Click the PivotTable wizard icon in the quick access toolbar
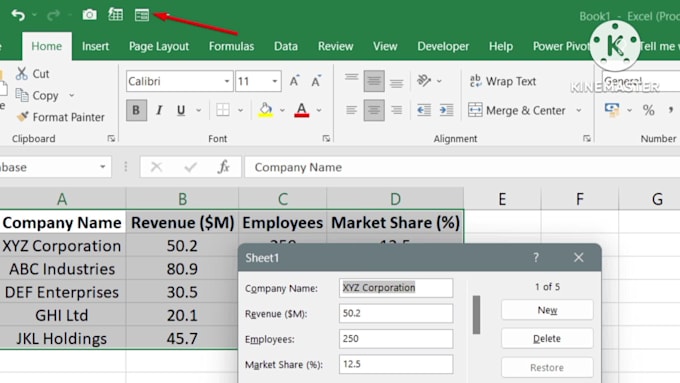Image resolution: width=680 pixels, height=383 pixels. (x=115, y=15)
